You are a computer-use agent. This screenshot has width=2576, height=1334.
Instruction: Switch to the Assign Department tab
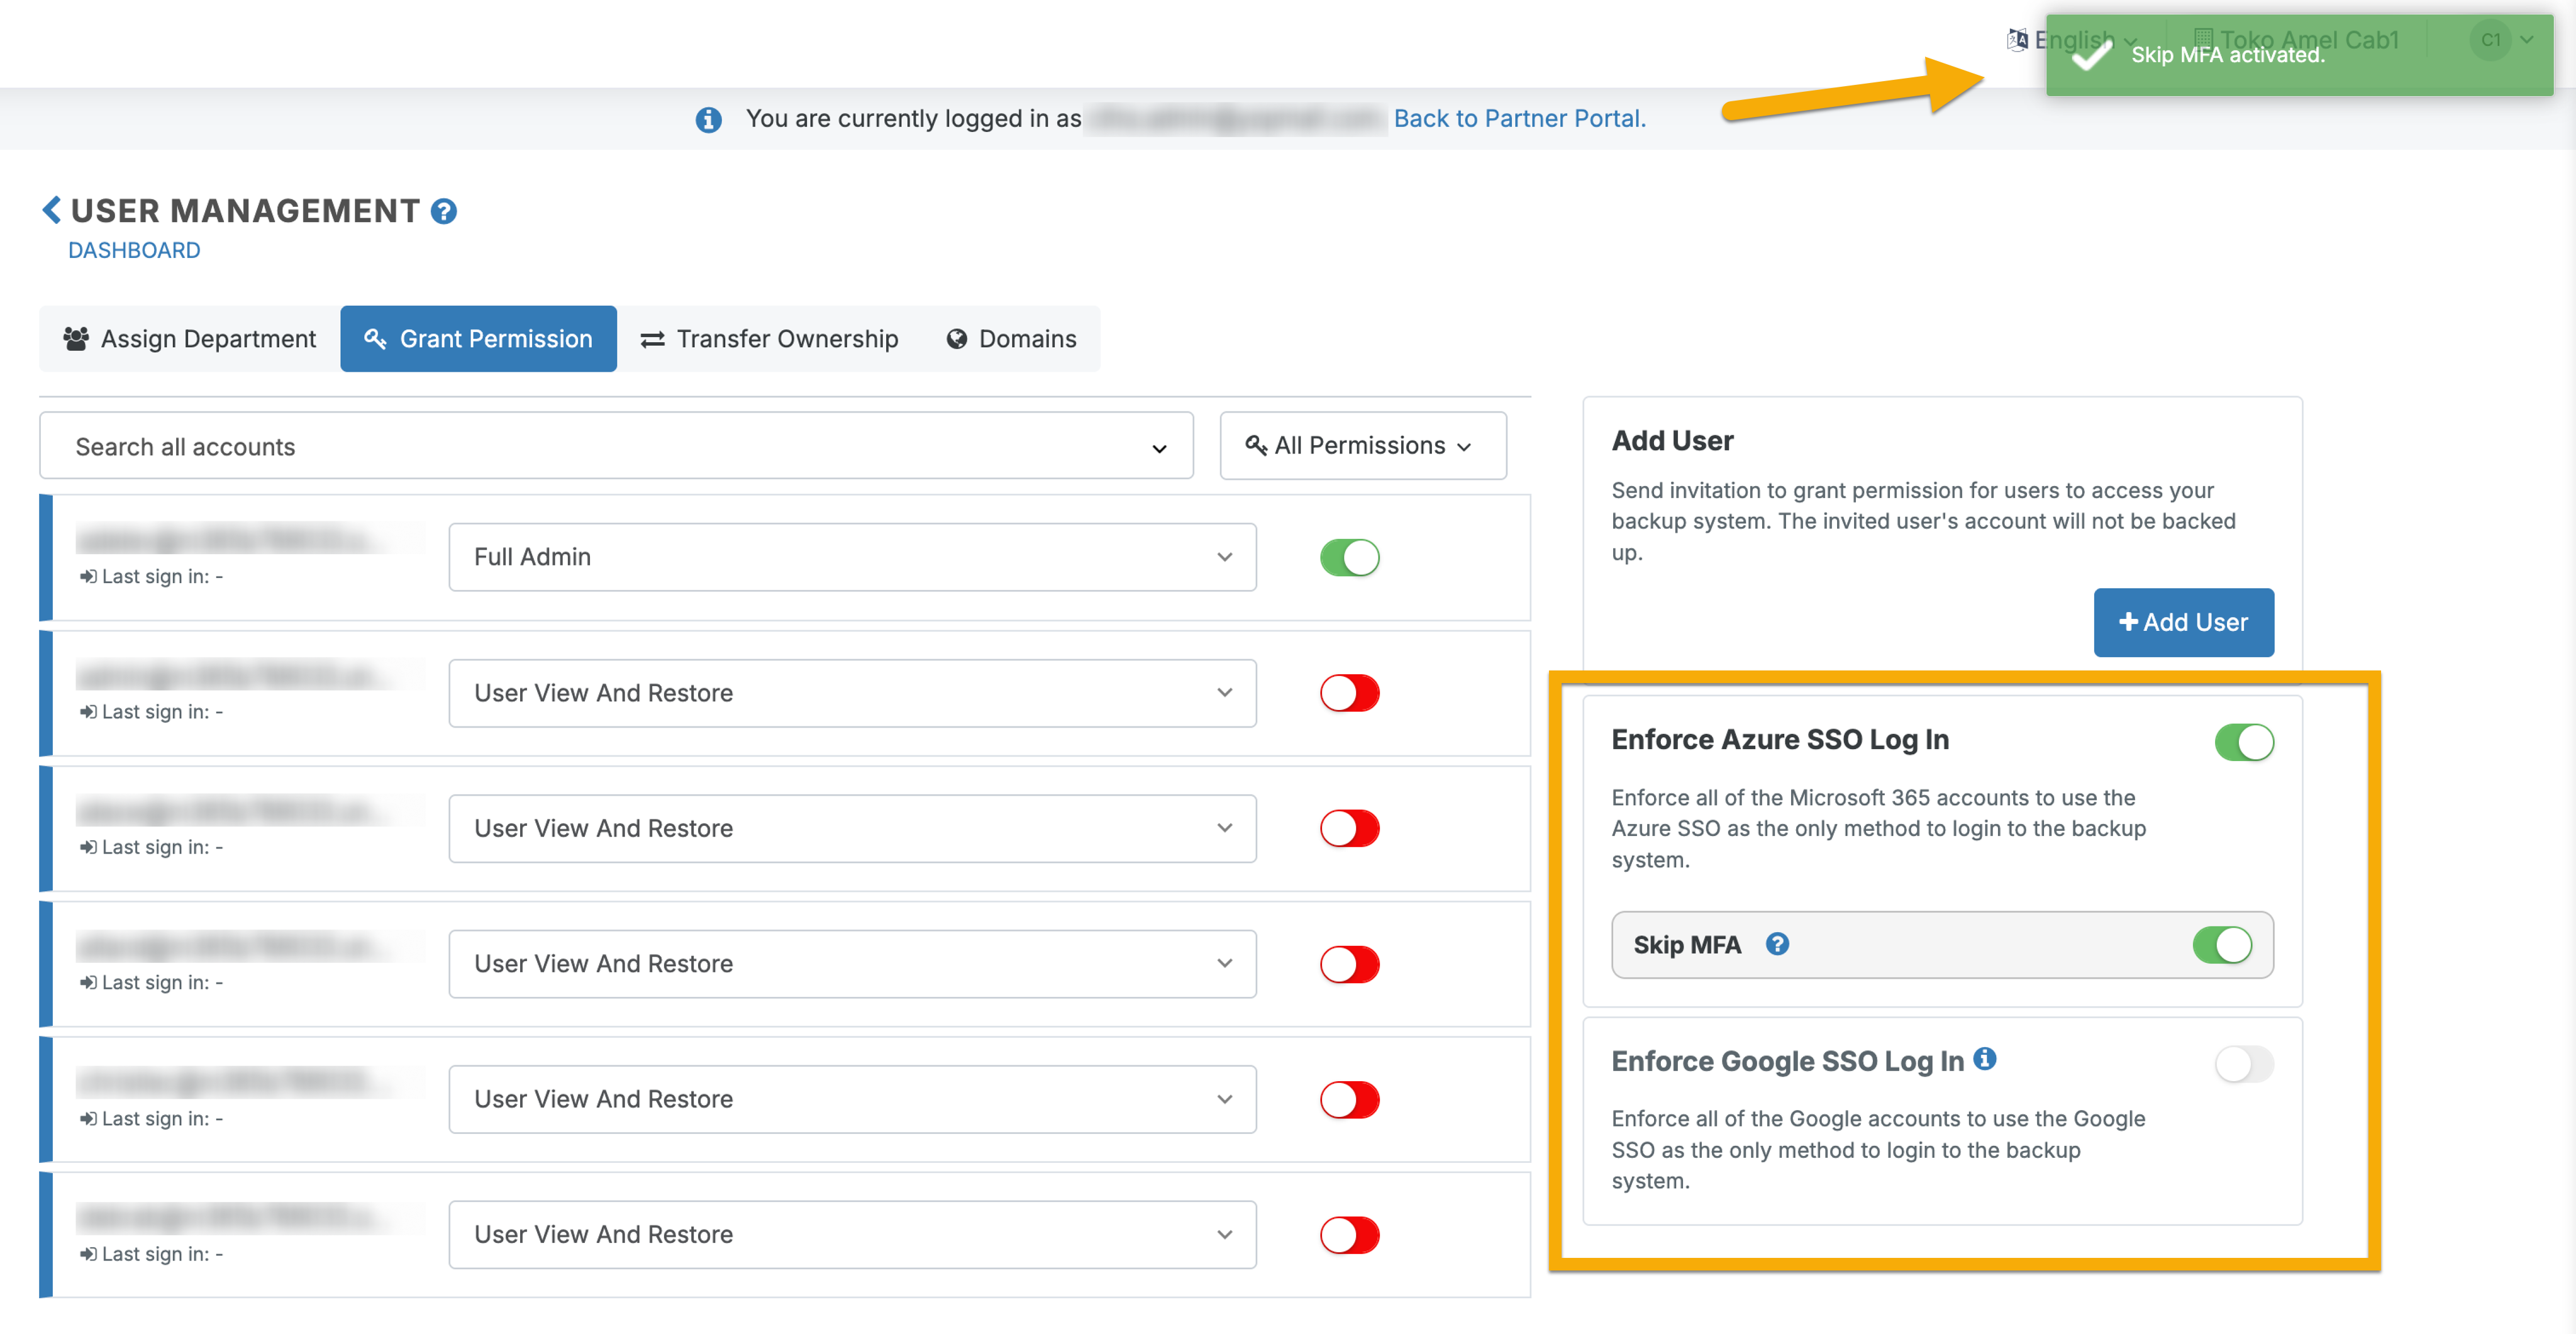[x=189, y=339]
